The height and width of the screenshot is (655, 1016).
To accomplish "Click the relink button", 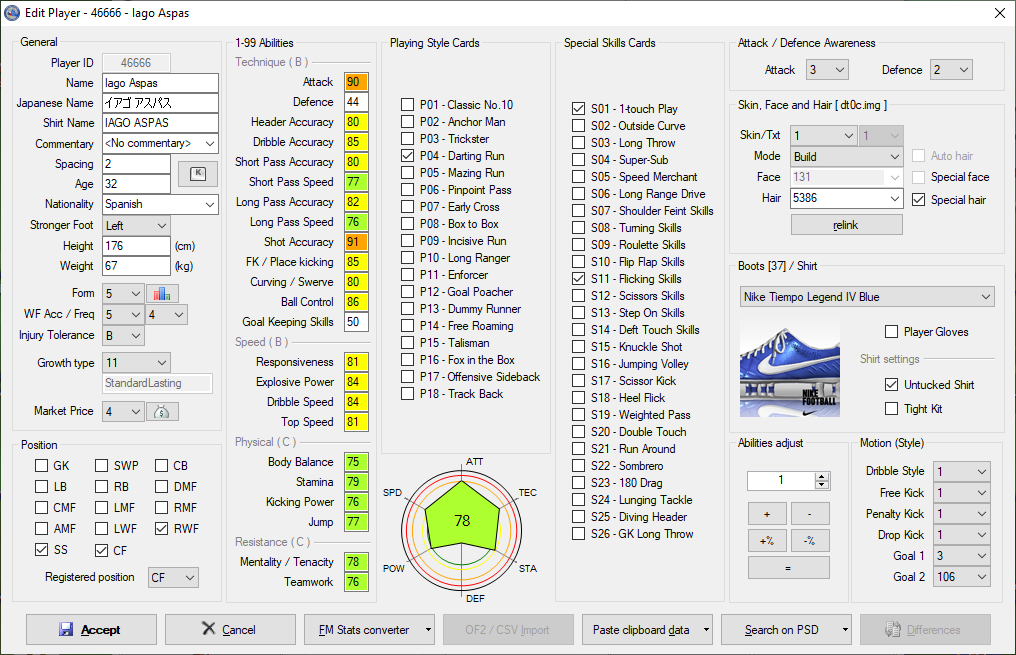I will (x=846, y=225).
